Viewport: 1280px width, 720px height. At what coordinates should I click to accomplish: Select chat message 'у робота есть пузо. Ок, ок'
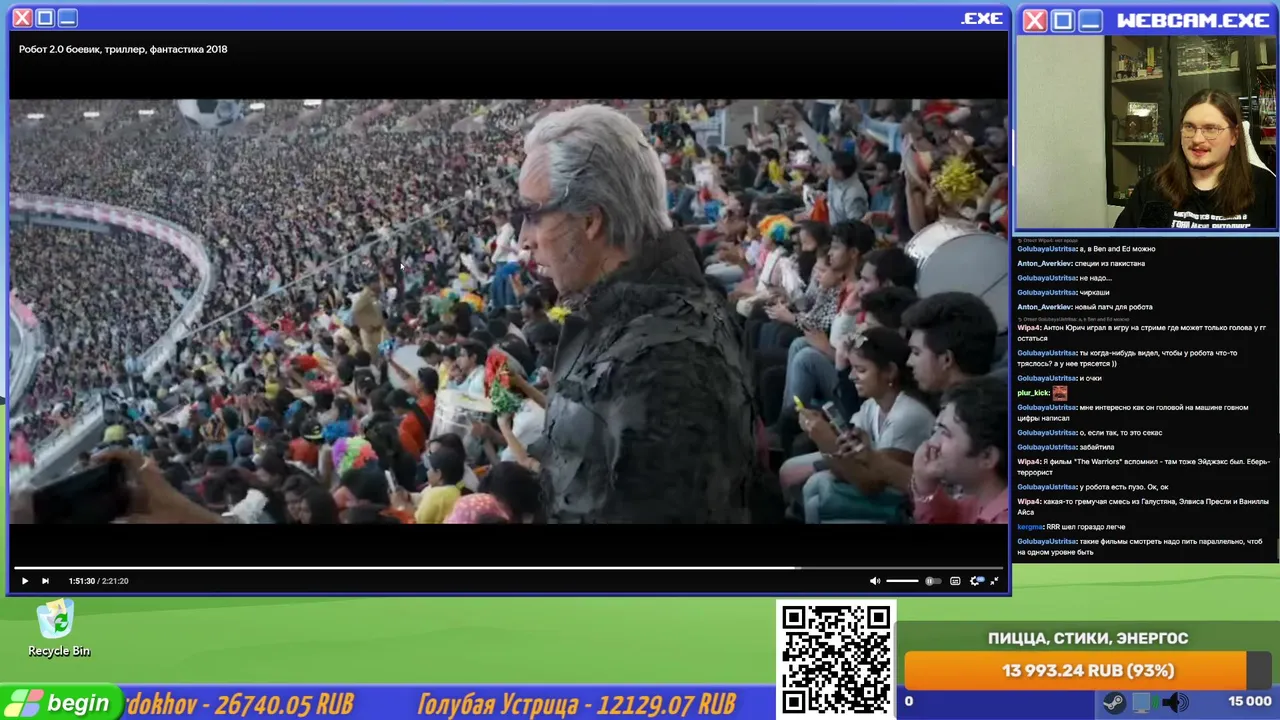click(x=1124, y=487)
